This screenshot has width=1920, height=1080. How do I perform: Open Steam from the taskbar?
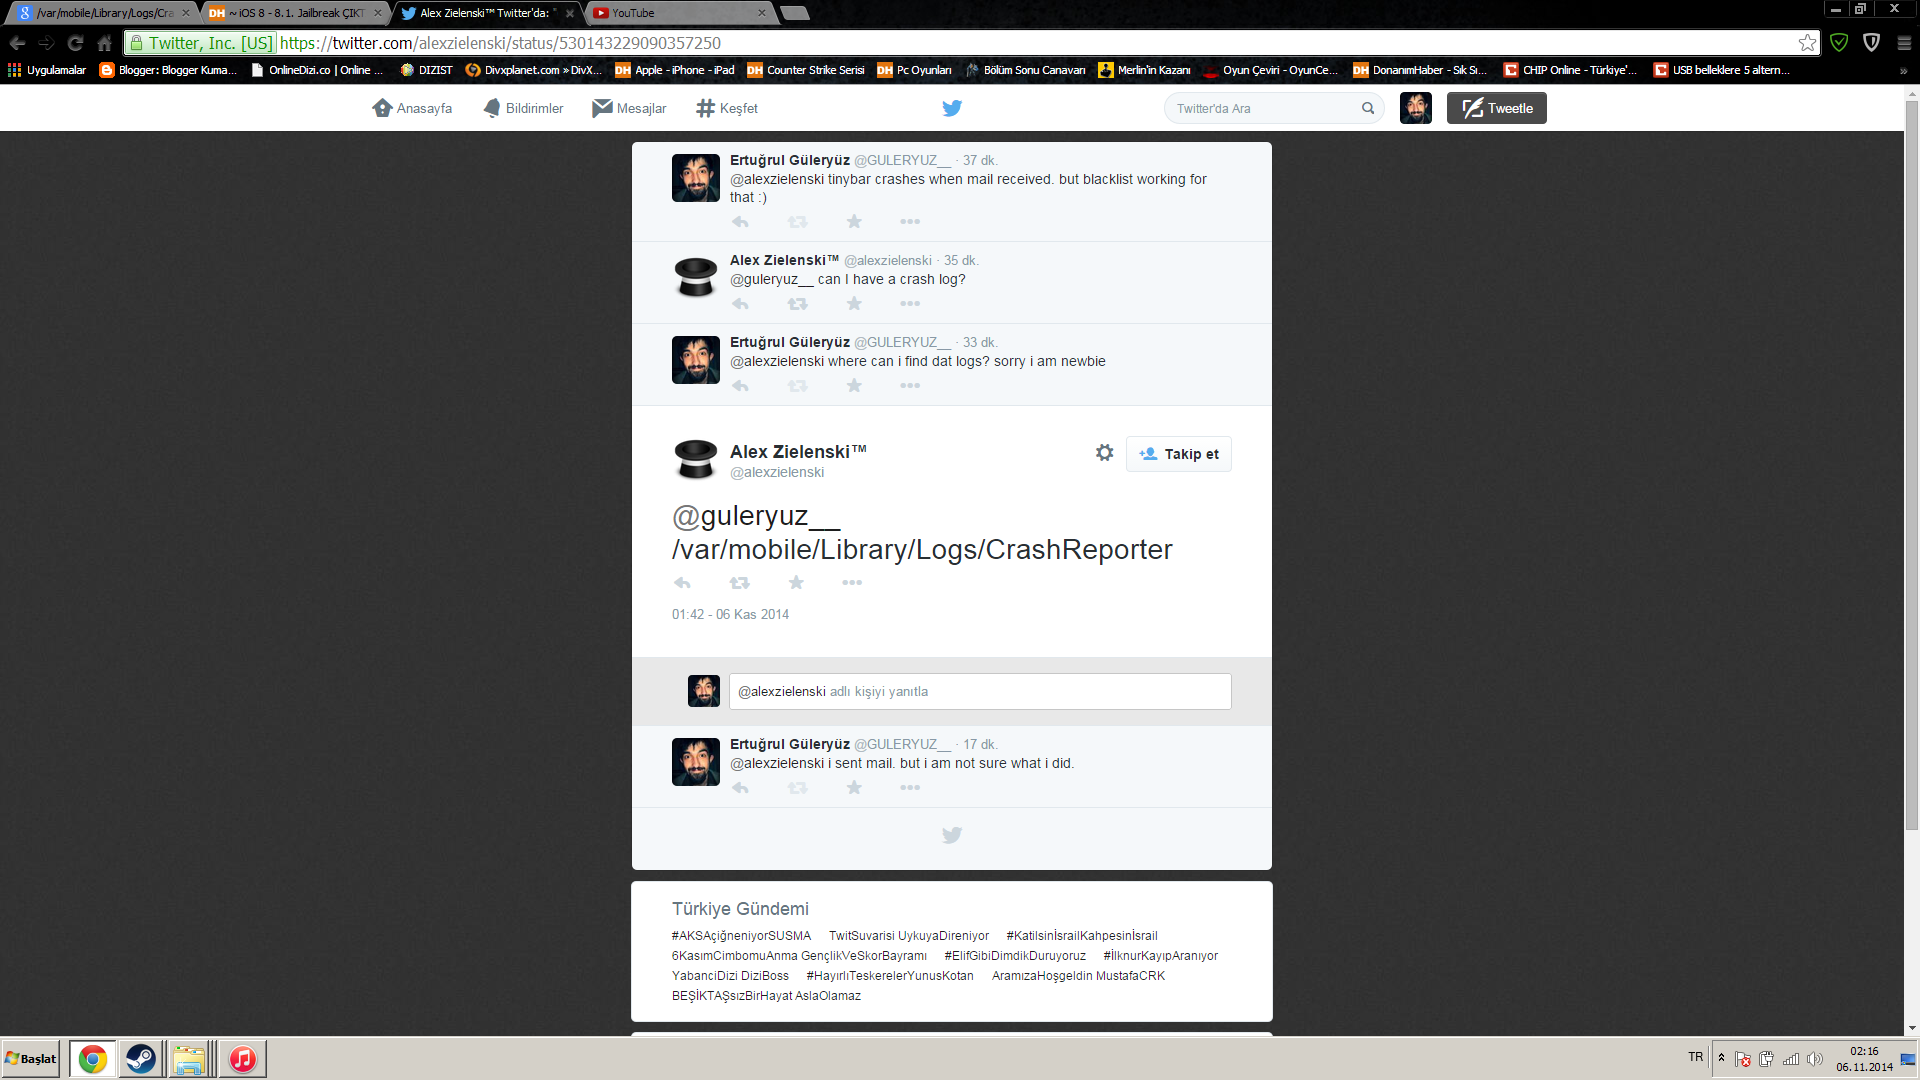pyautogui.click(x=141, y=1059)
